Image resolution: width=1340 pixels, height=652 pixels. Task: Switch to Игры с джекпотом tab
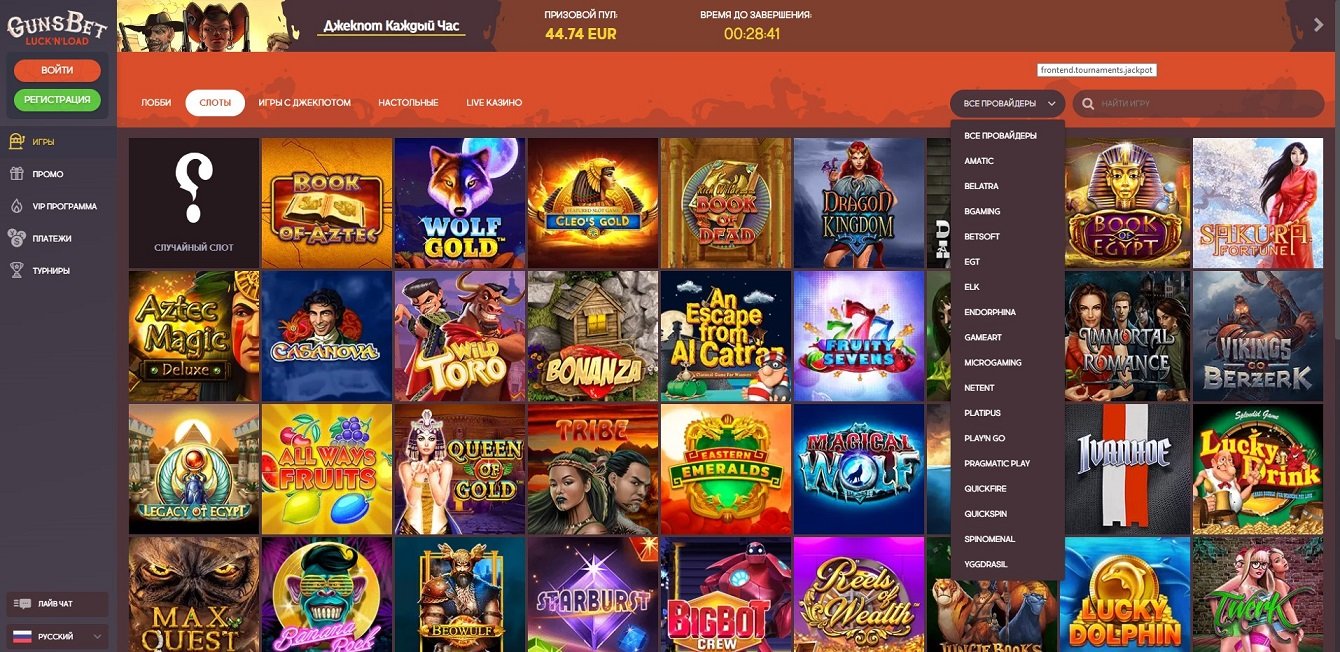[x=304, y=103]
